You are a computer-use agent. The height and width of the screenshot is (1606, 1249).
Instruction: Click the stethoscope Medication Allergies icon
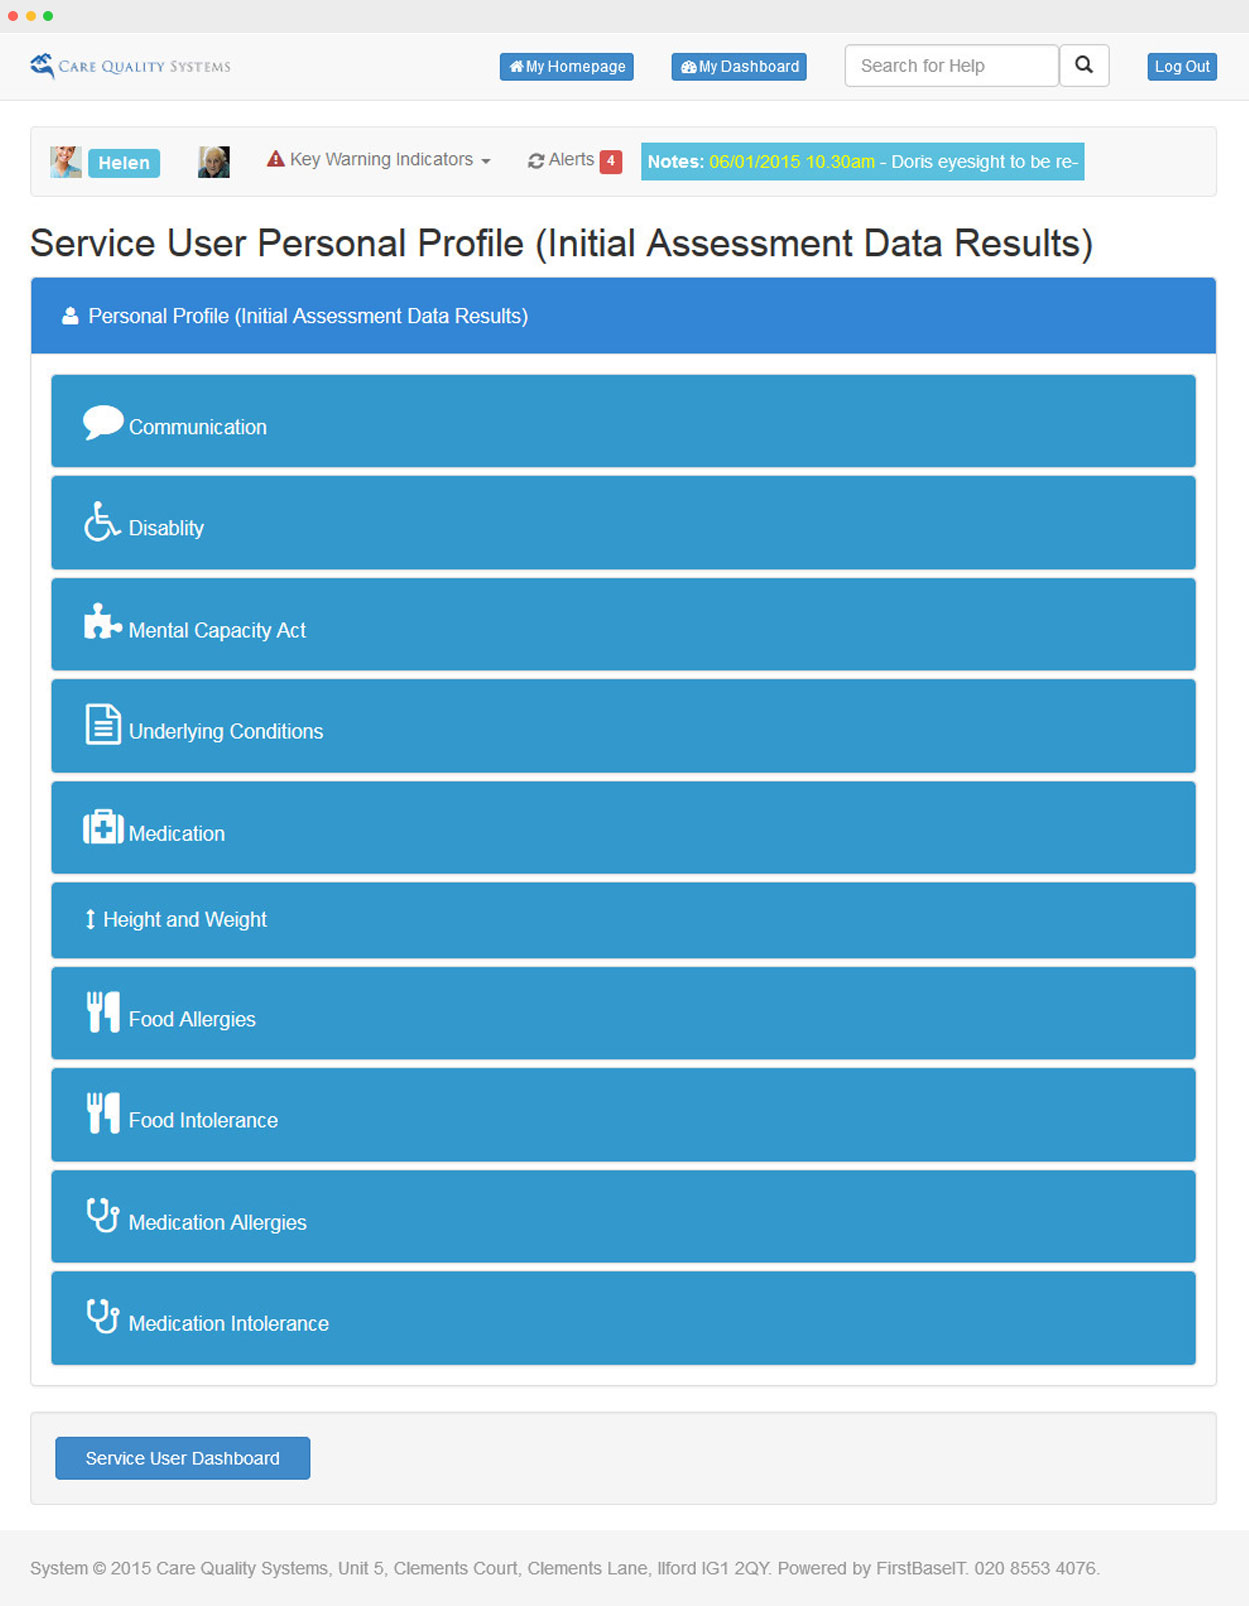point(103,1215)
